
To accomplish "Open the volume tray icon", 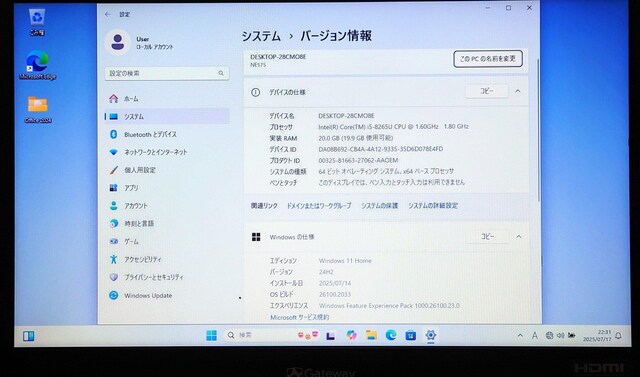I will click(560, 336).
